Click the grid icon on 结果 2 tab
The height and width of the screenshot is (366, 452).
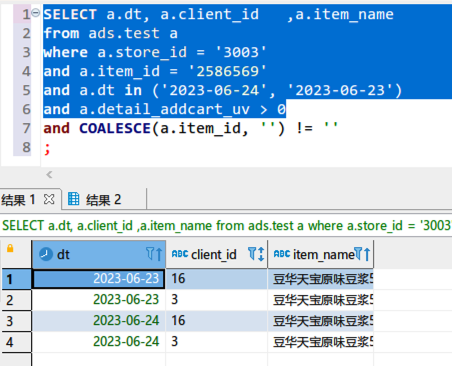pos(74,199)
